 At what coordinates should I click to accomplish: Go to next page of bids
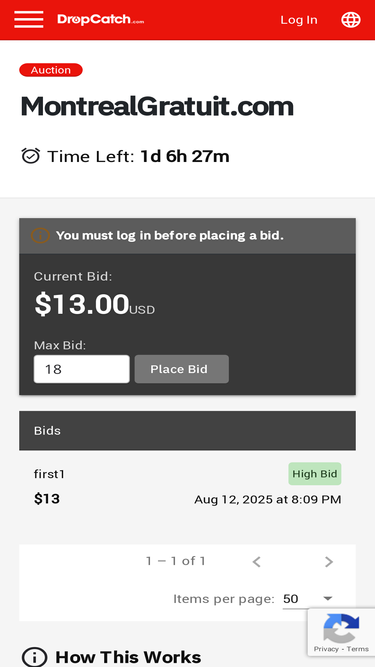pos(328,562)
